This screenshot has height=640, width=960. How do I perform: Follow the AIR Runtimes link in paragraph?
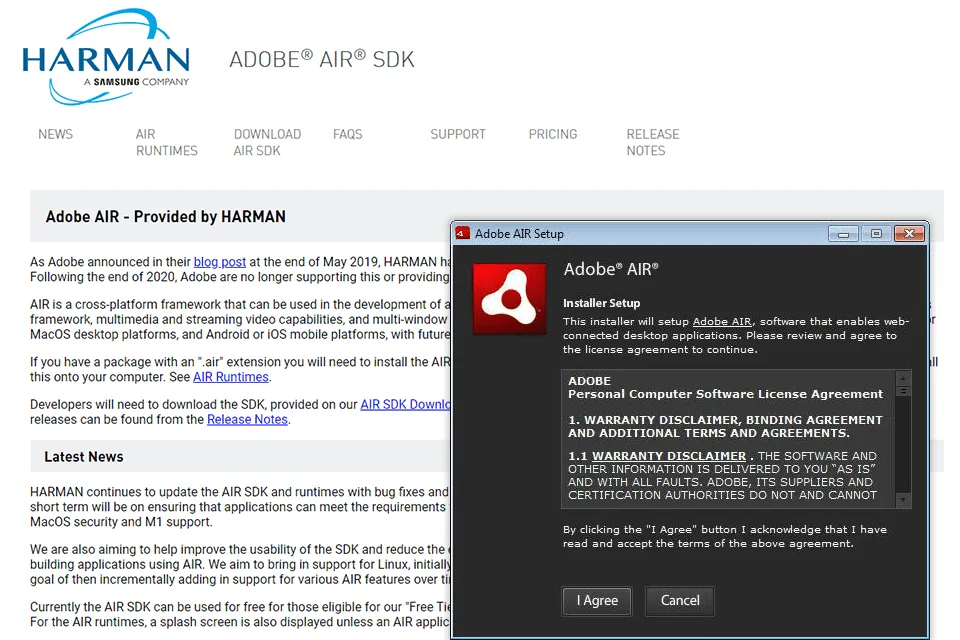tap(231, 377)
